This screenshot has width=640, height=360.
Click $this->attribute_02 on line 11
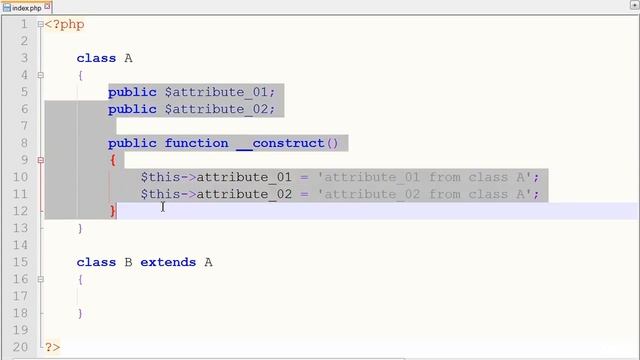(216, 194)
